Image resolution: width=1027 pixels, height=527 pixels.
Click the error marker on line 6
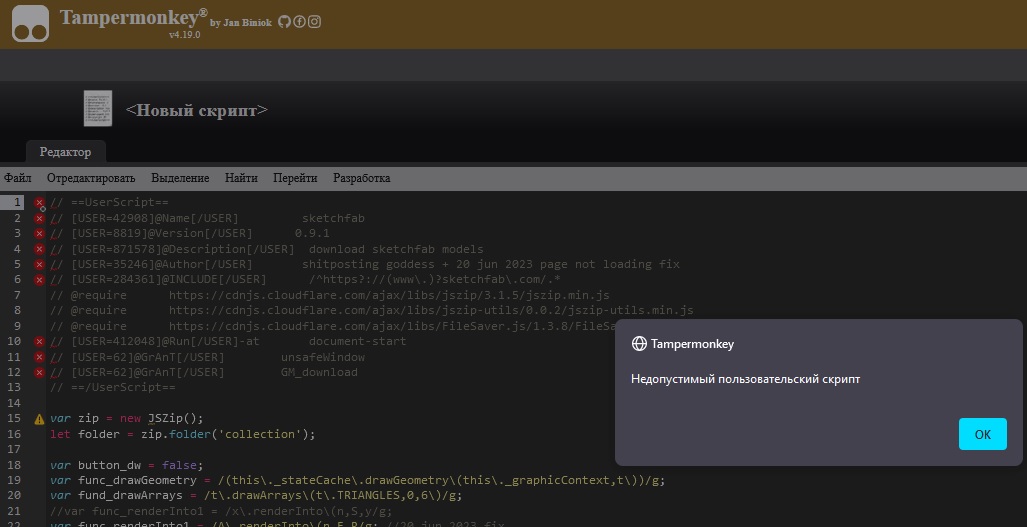point(39,280)
